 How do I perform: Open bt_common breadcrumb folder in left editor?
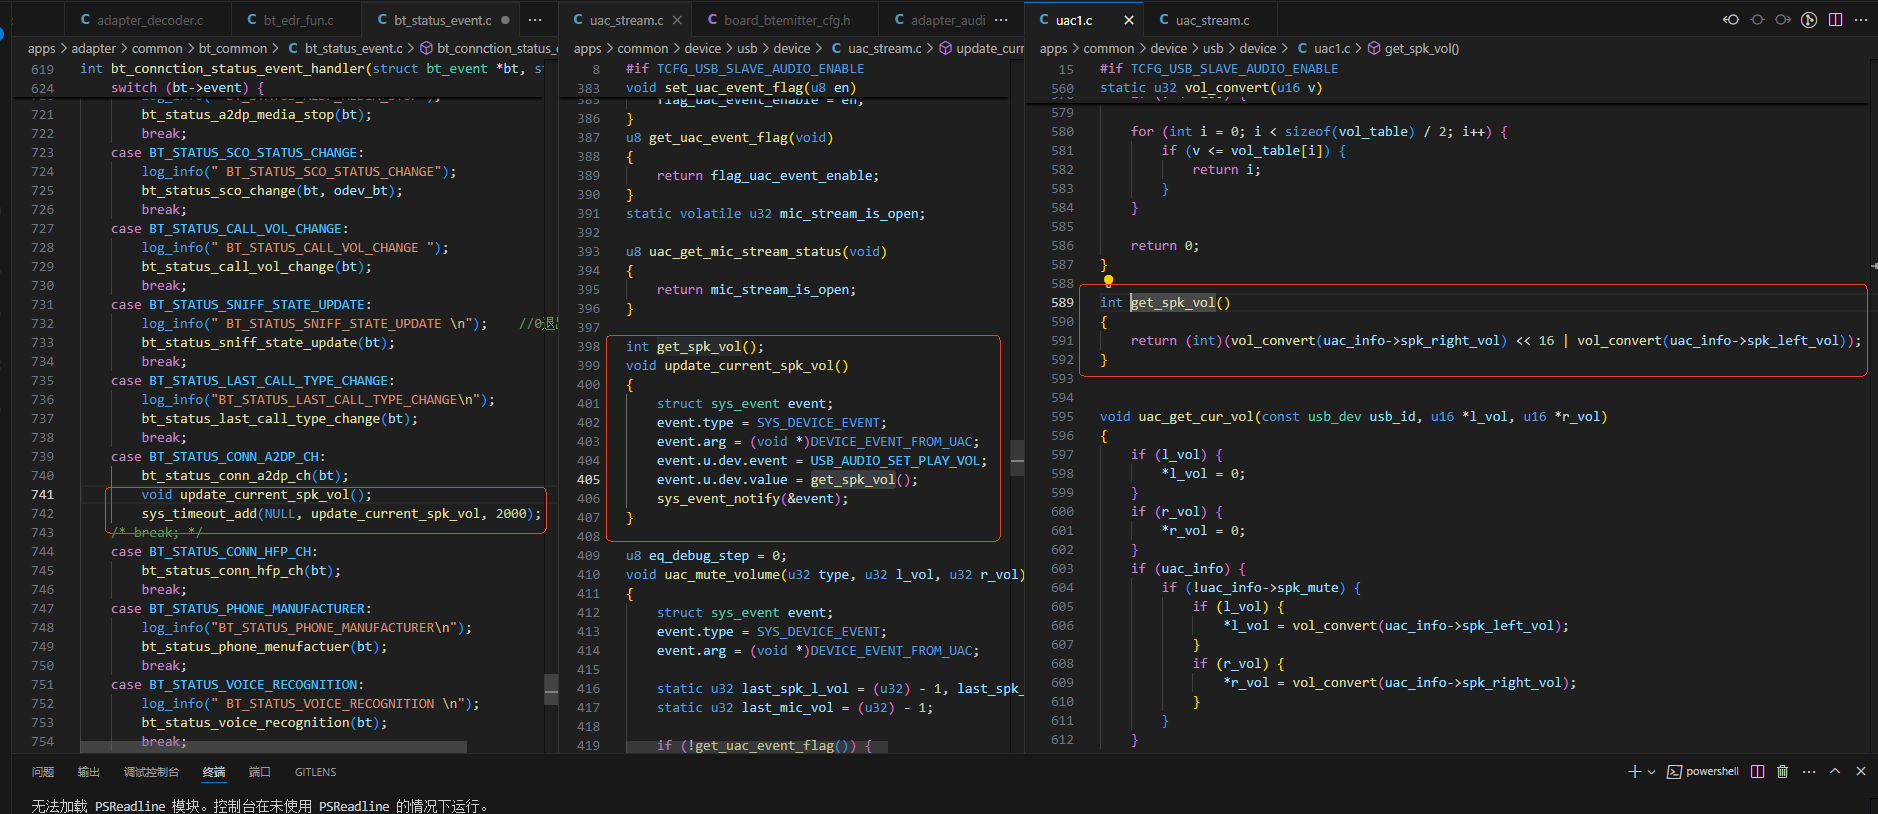233,48
